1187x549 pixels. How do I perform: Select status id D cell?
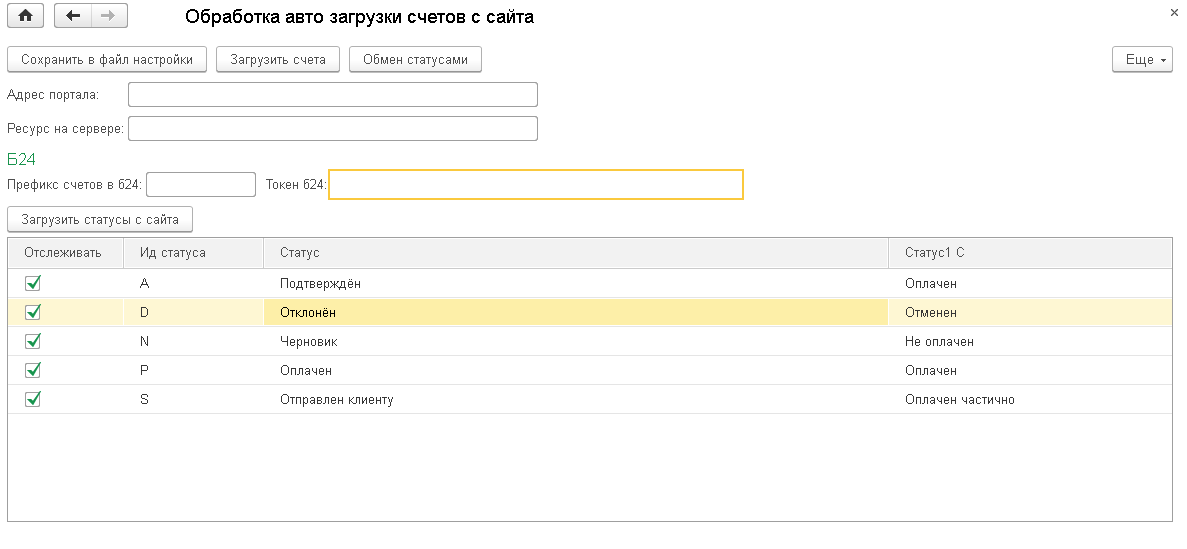tap(194, 312)
